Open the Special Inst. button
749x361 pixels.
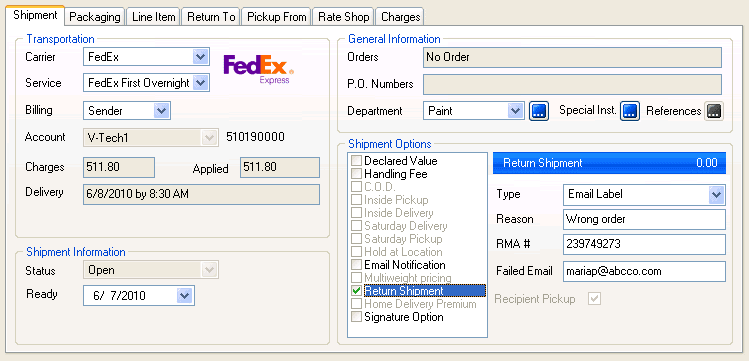[630, 111]
